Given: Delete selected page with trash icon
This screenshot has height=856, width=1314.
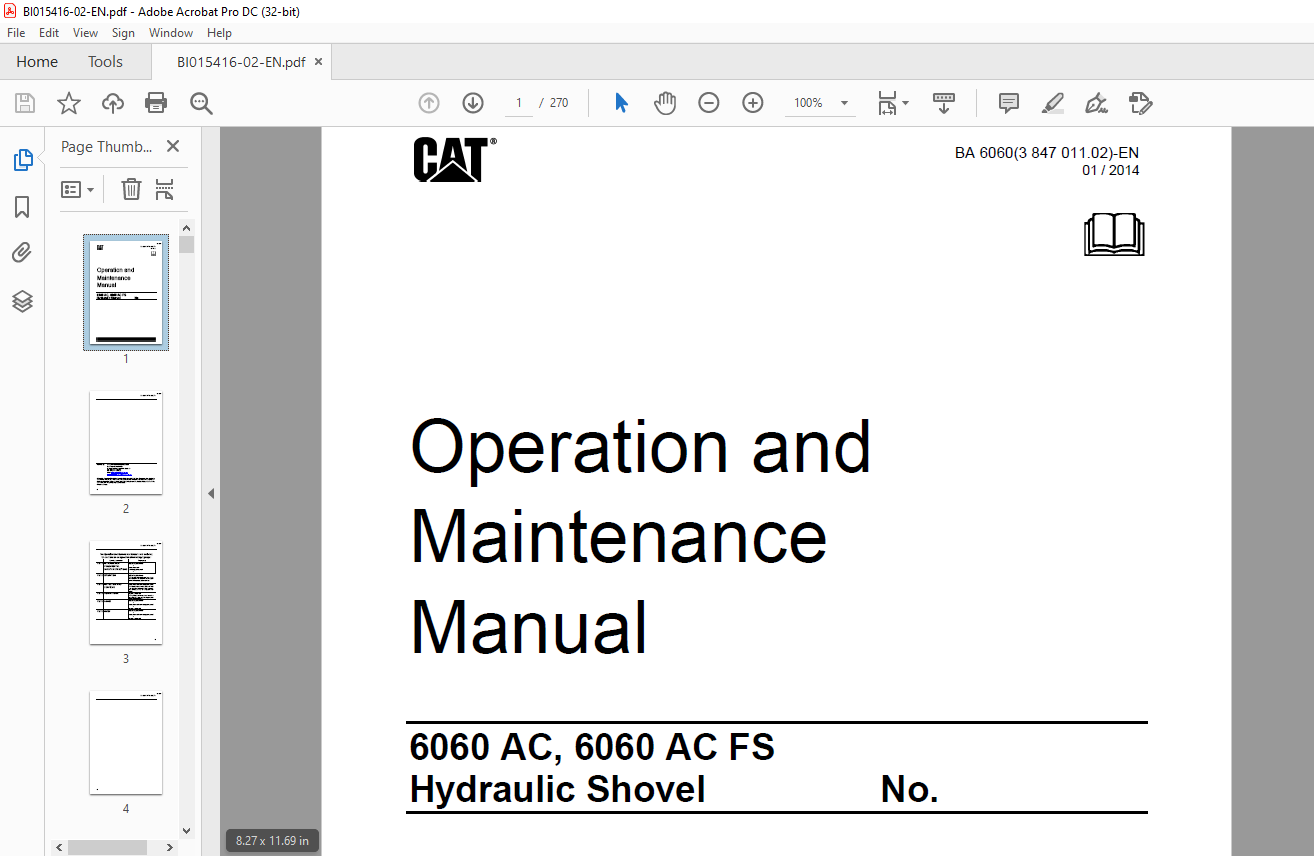Looking at the screenshot, I should coord(131,189).
